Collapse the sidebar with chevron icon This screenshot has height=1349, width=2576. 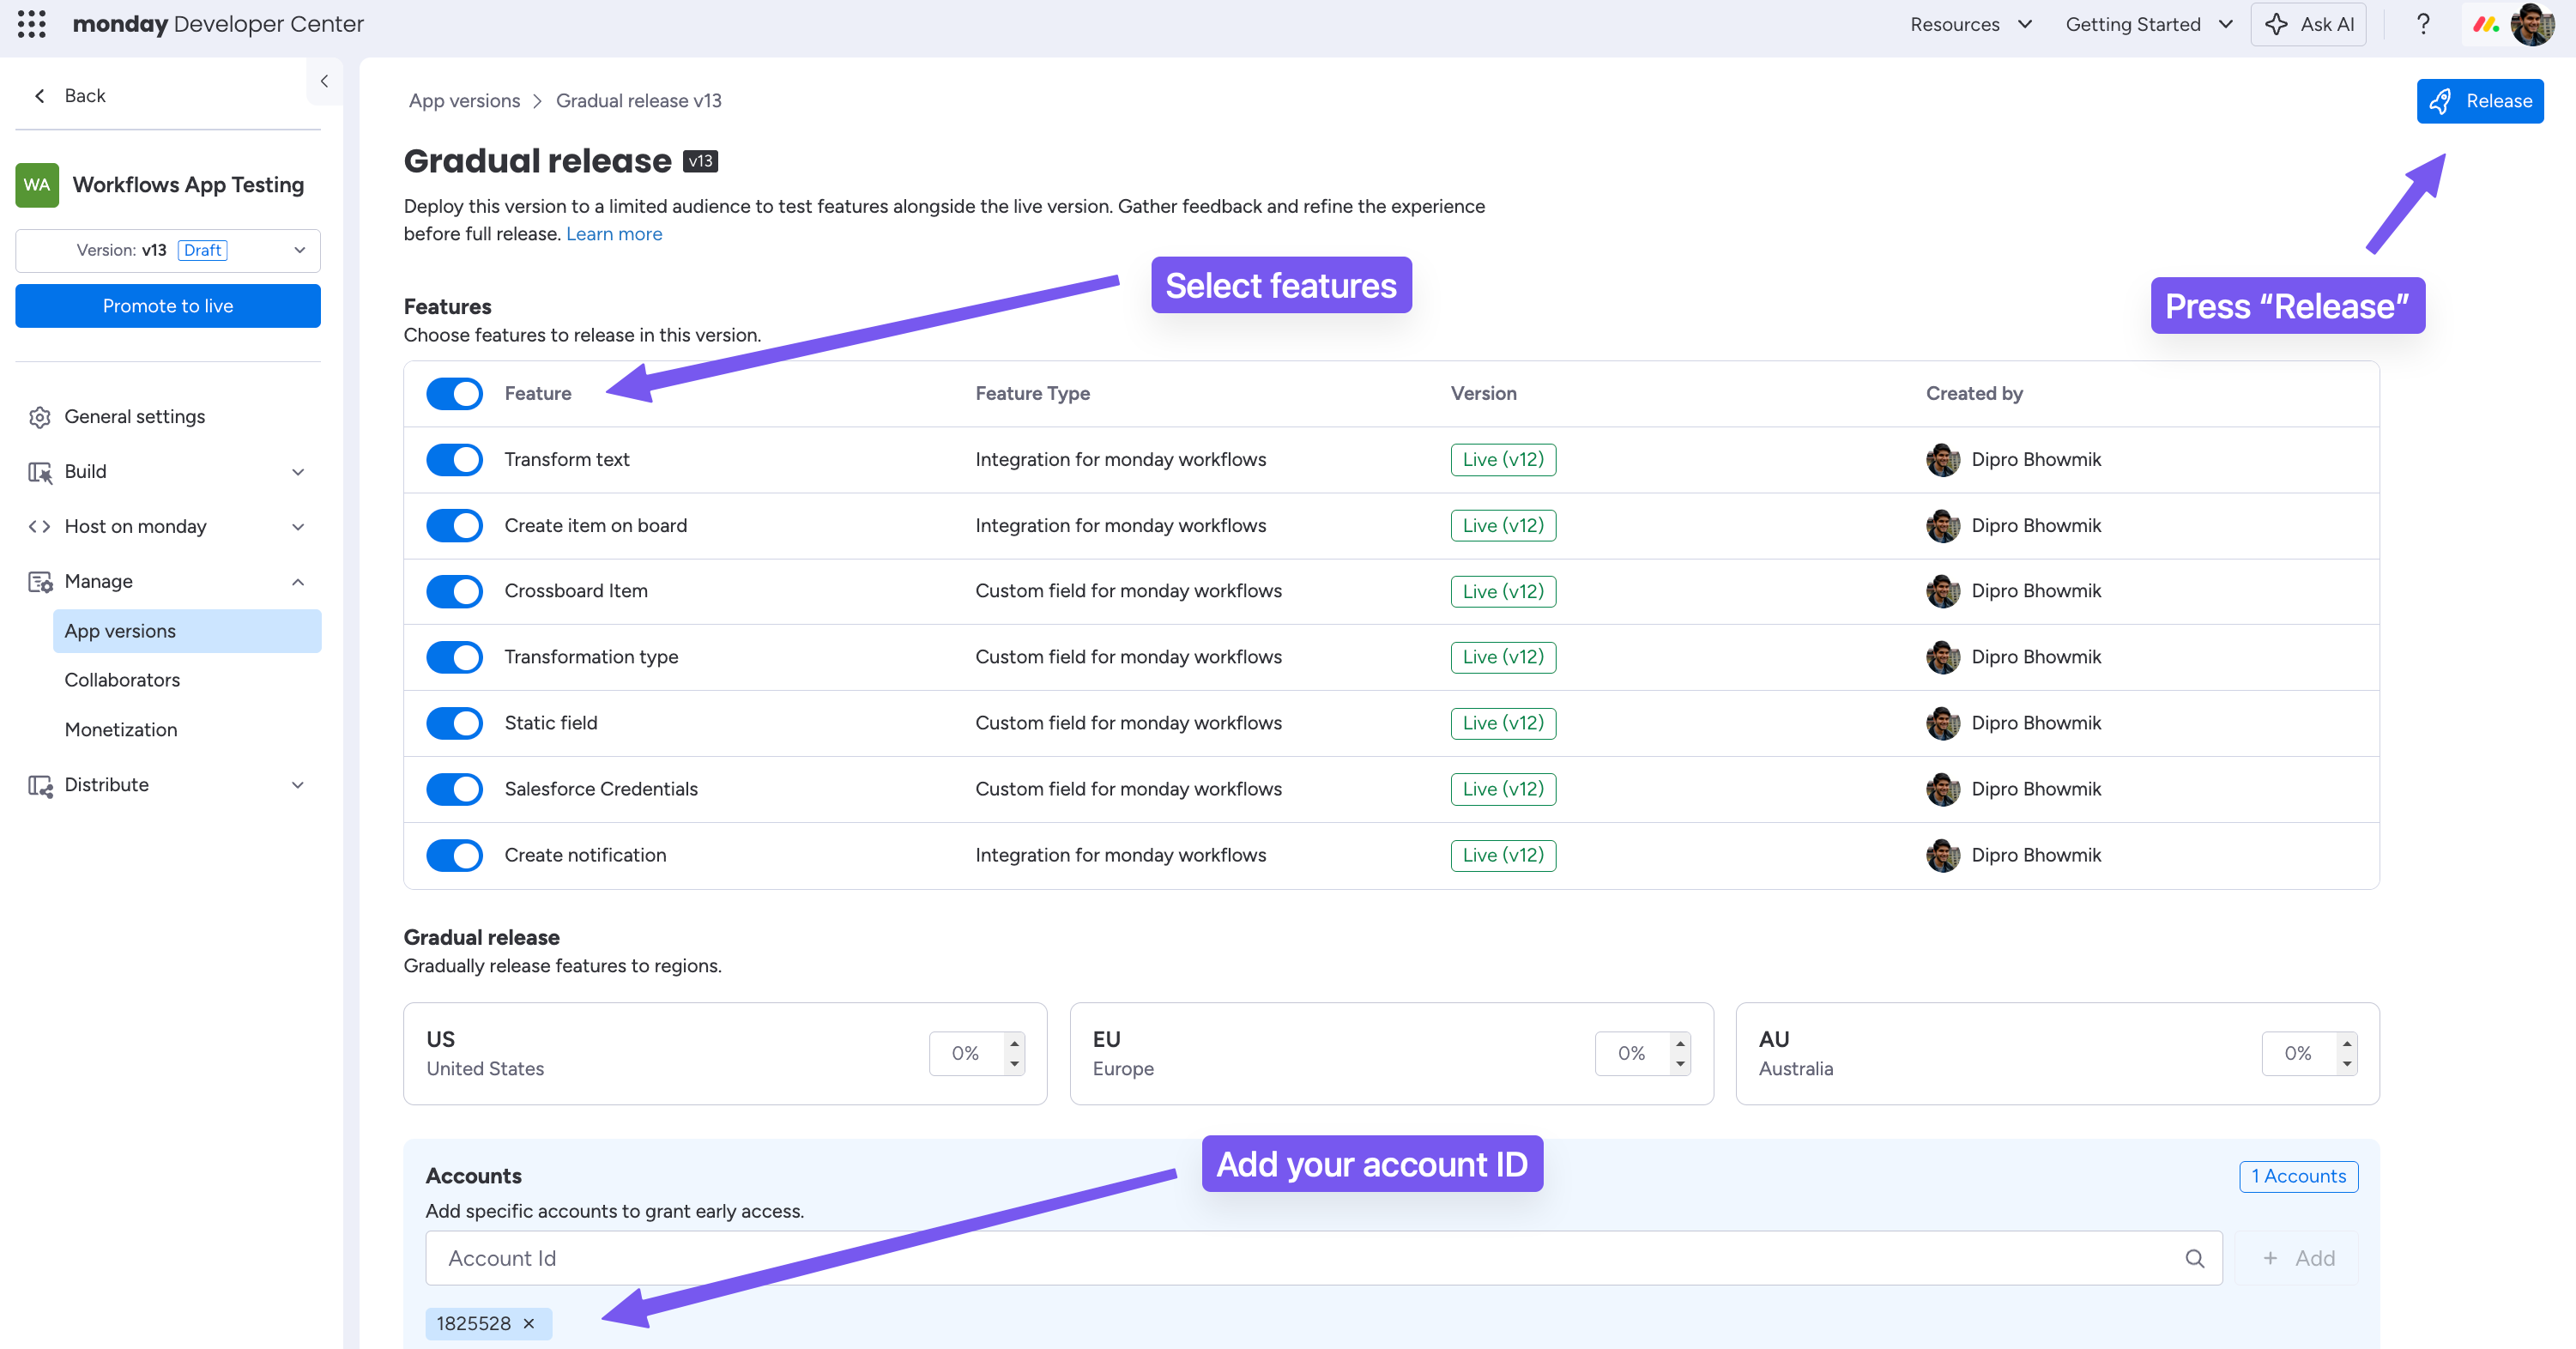pyautogui.click(x=324, y=81)
